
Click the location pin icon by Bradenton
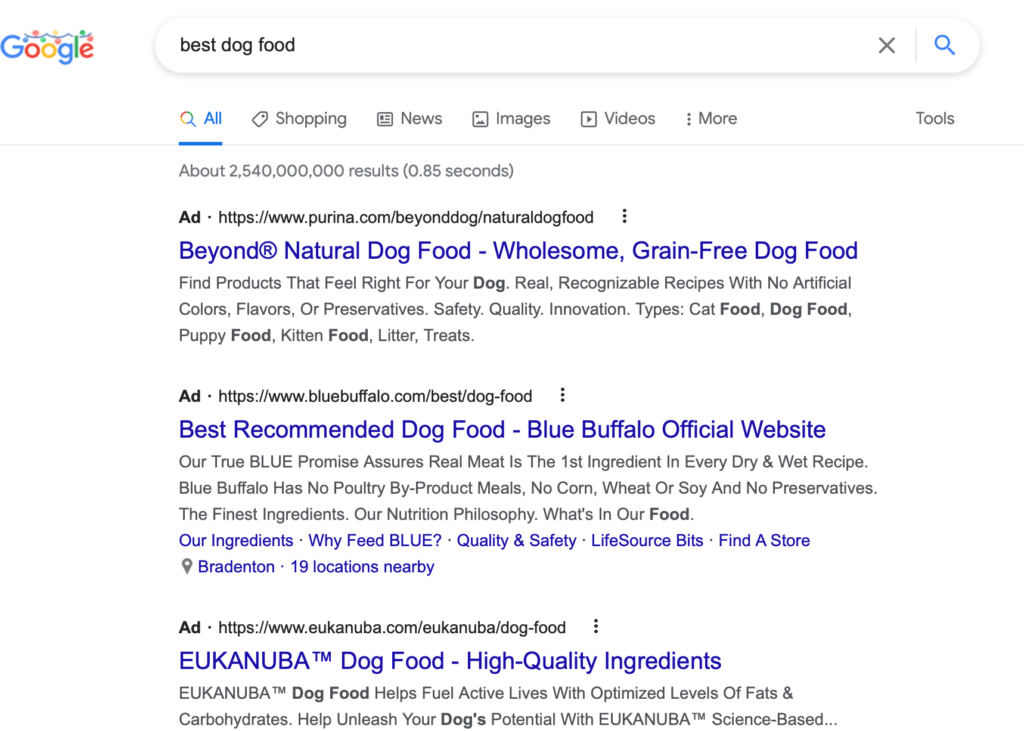186,567
